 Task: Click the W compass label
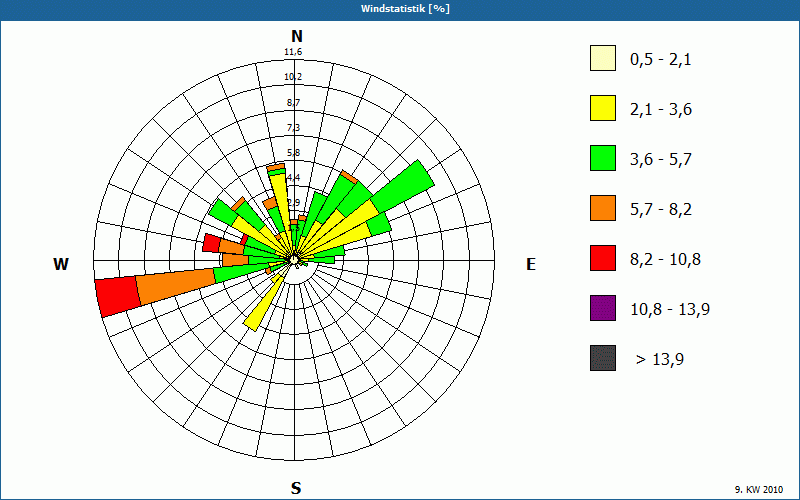[61, 264]
